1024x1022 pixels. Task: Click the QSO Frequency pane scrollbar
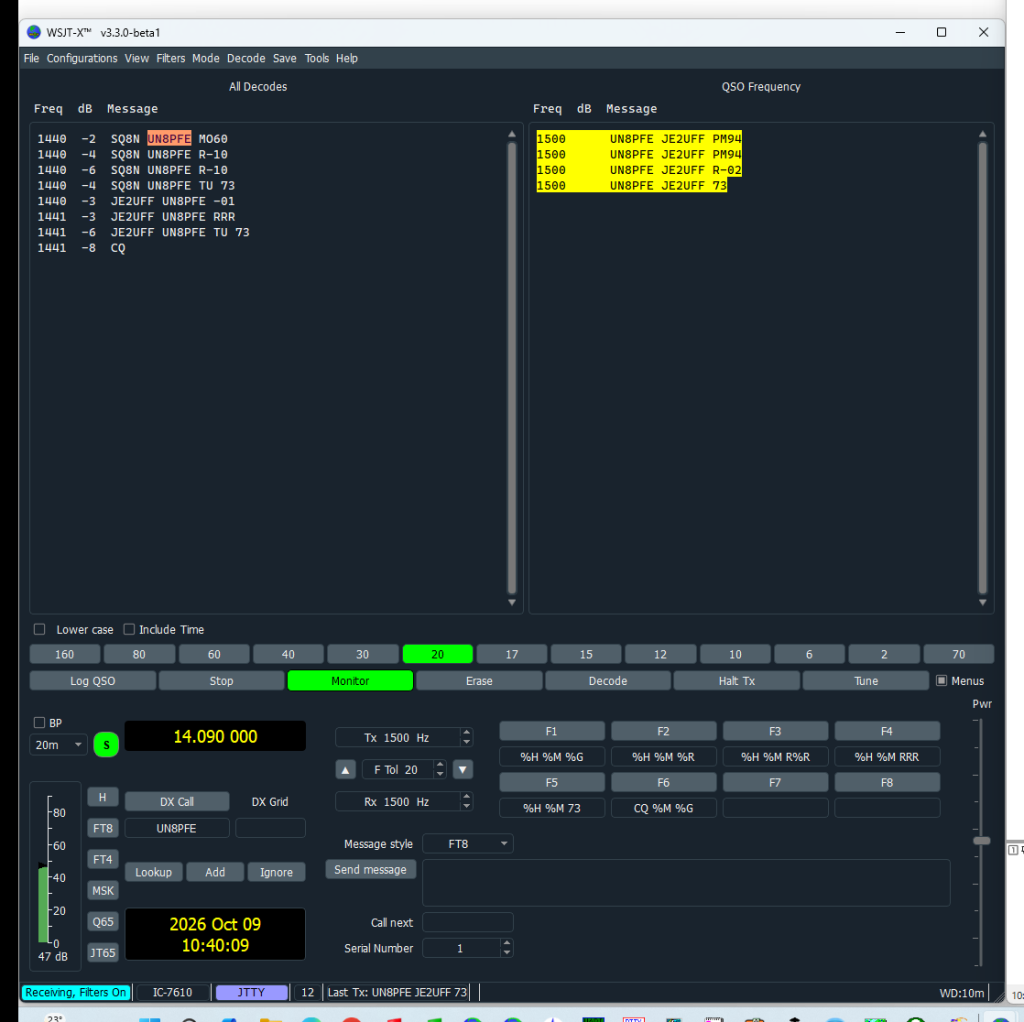coord(982,368)
